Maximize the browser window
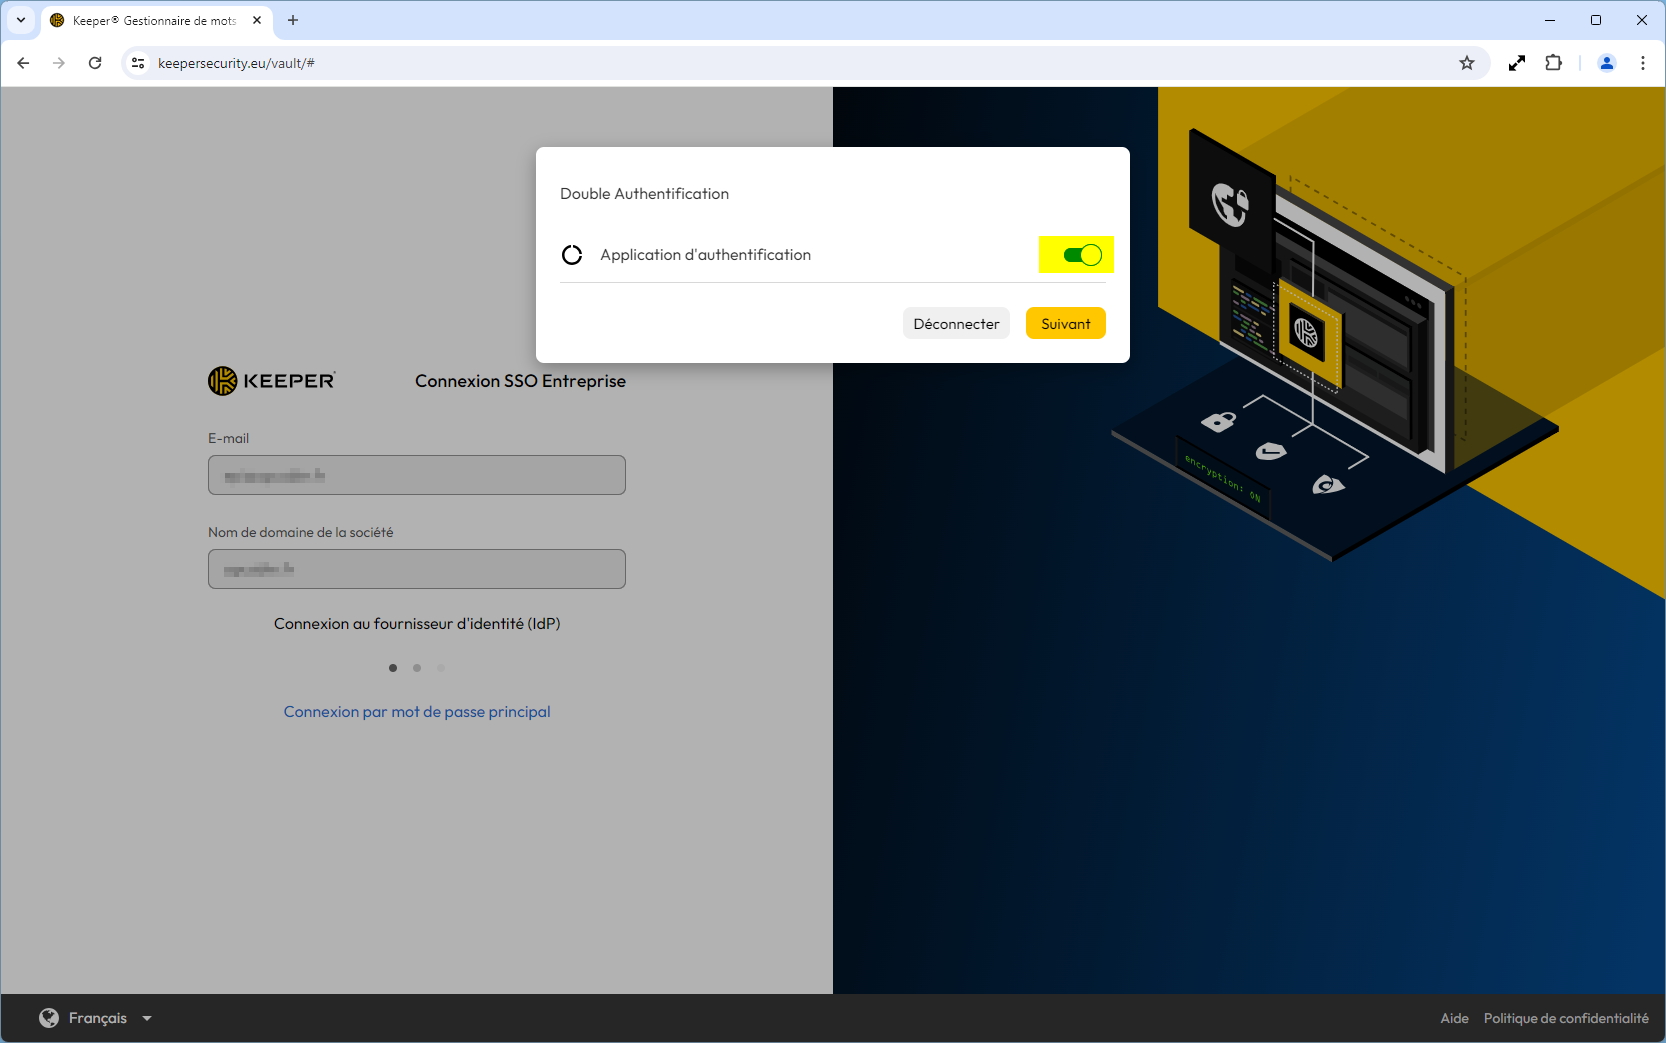 pos(1596,20)
